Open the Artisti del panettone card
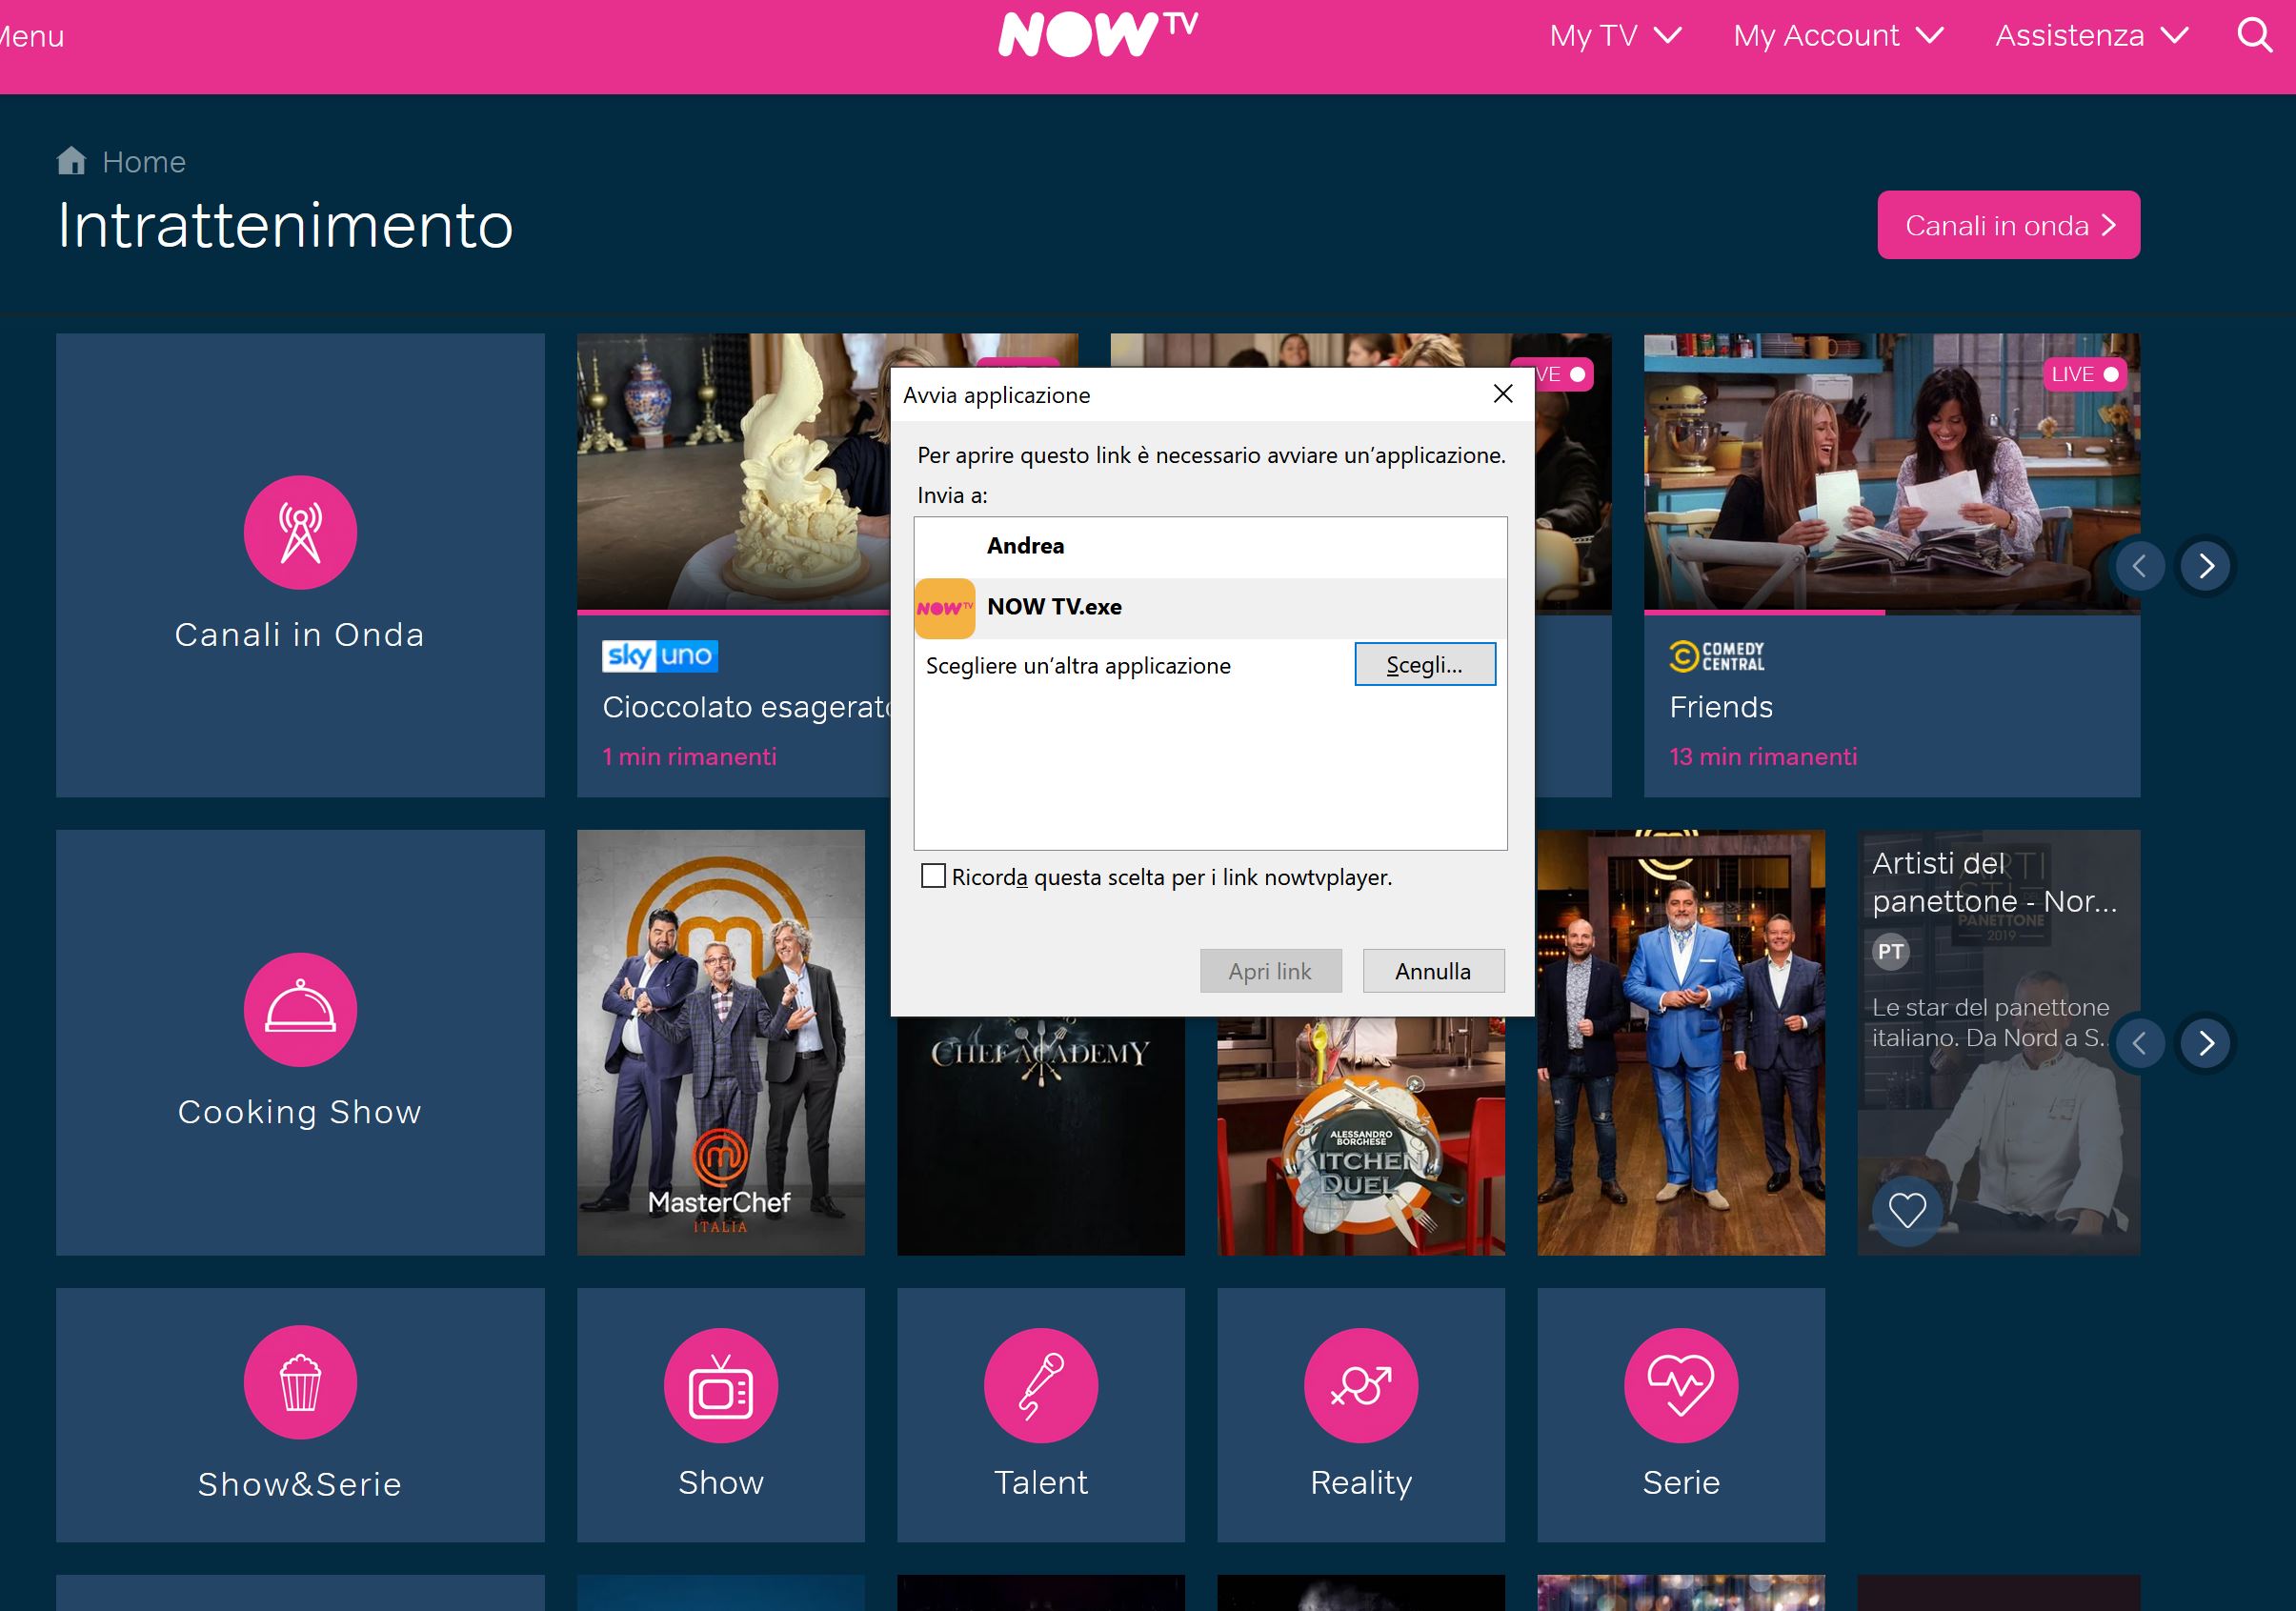 click(x=1998, y=1042)
